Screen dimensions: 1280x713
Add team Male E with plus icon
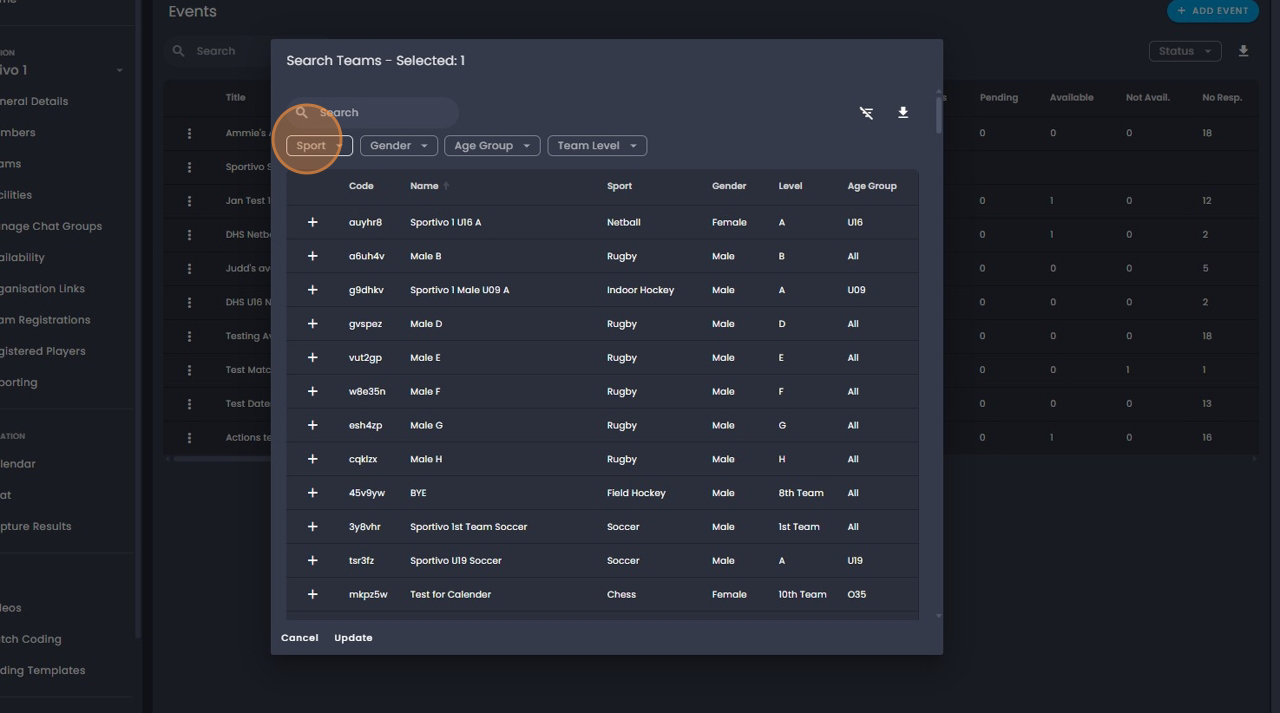[312, 358]
